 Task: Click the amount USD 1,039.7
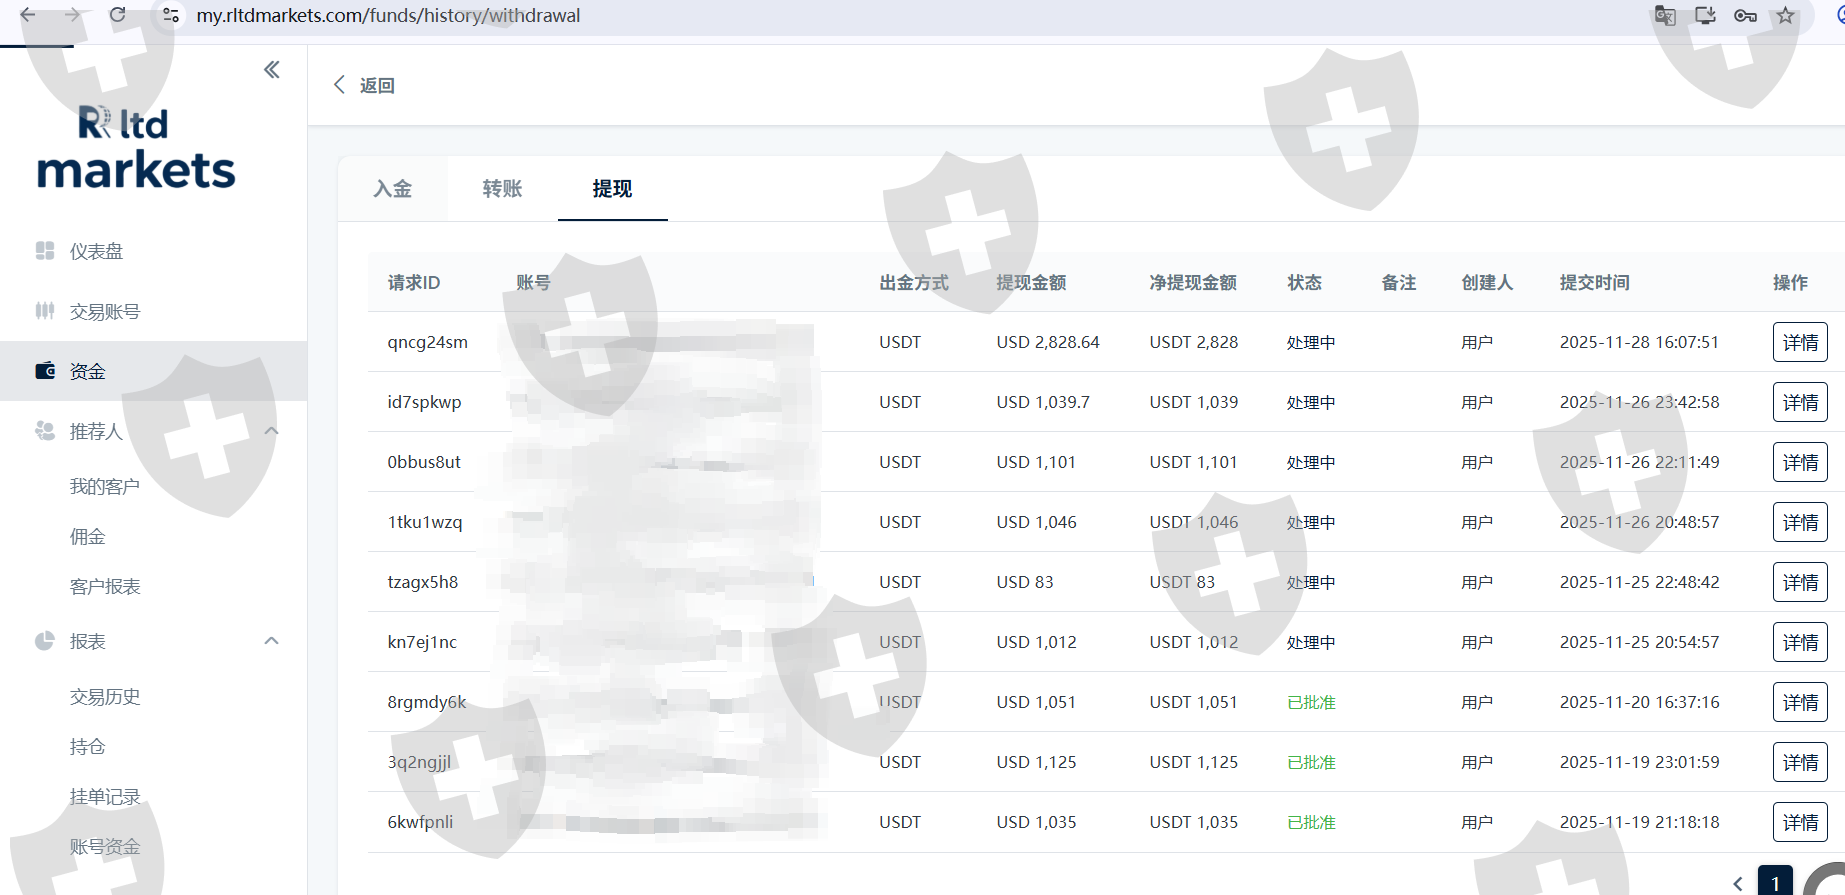1043,402
